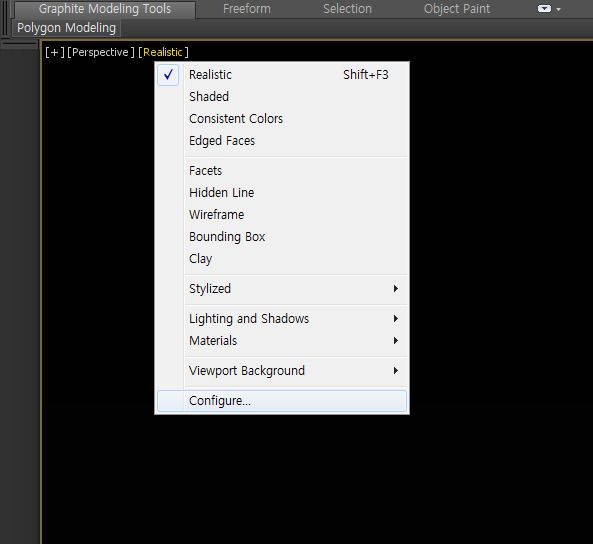Open the ribbon display options dropdown arrow
The height and width of the screenshot is (544, 593).
point(558,9)
